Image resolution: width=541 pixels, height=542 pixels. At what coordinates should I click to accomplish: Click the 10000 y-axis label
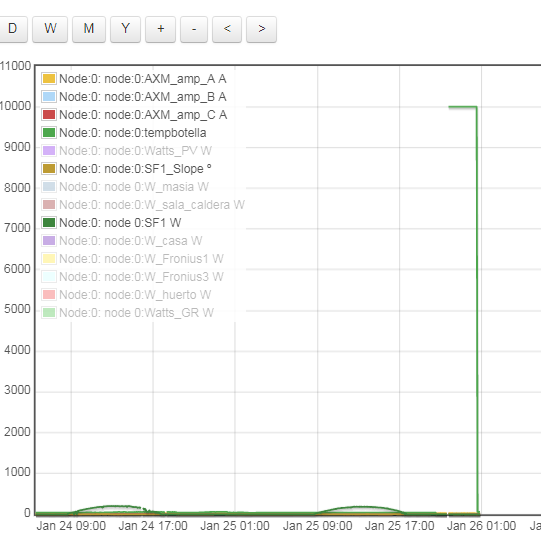(x=15, y=106)
